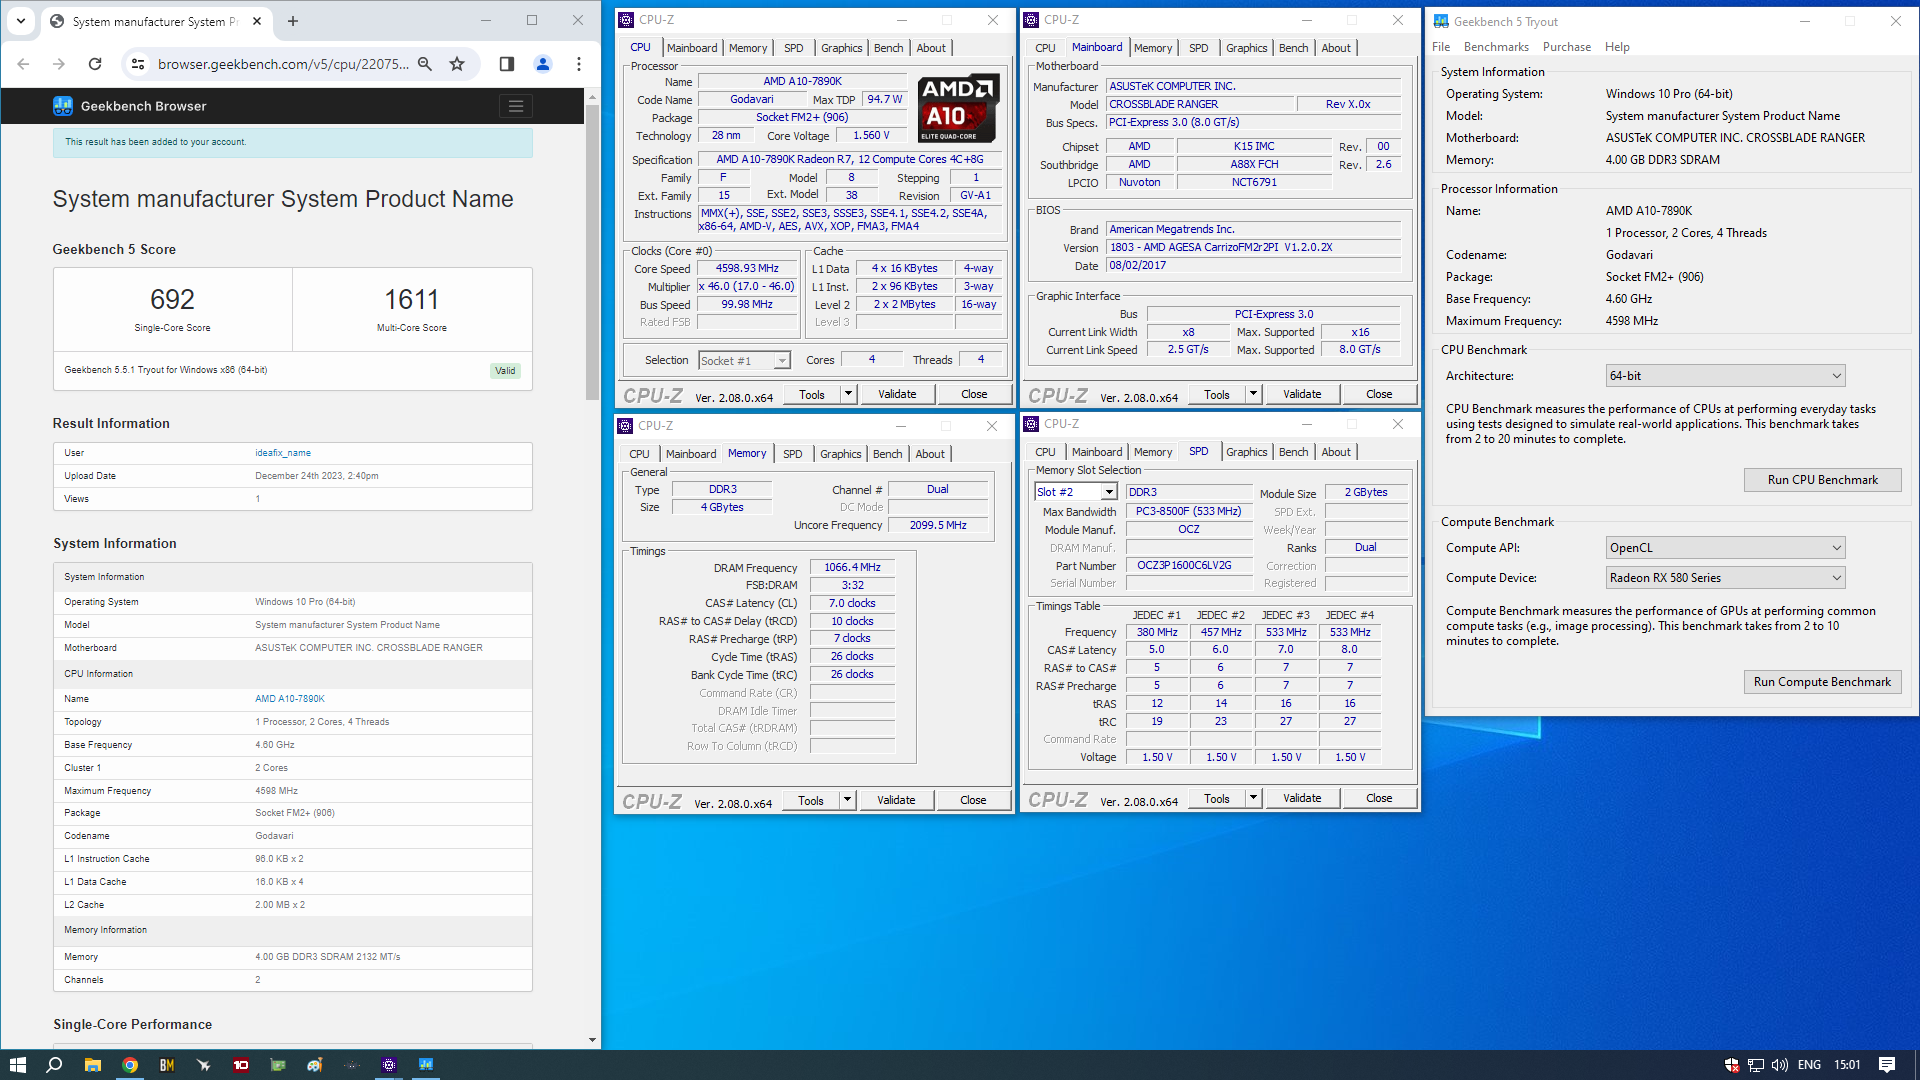Open the network tray icon

[1756, 1065]
